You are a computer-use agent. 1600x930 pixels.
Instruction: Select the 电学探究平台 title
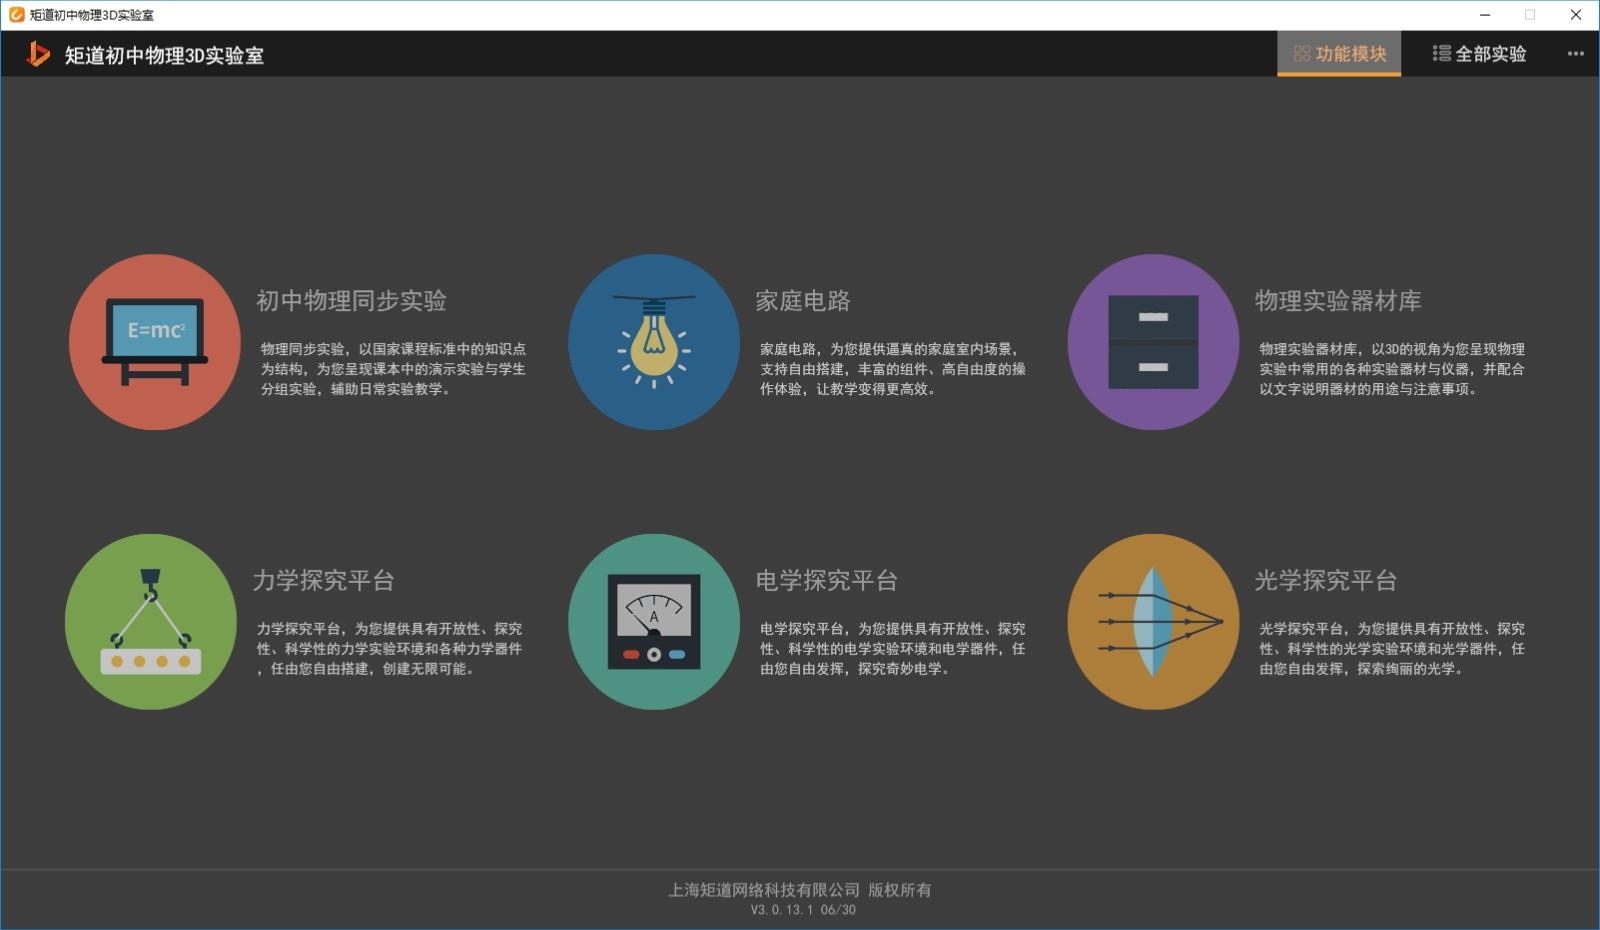point(827,580)
